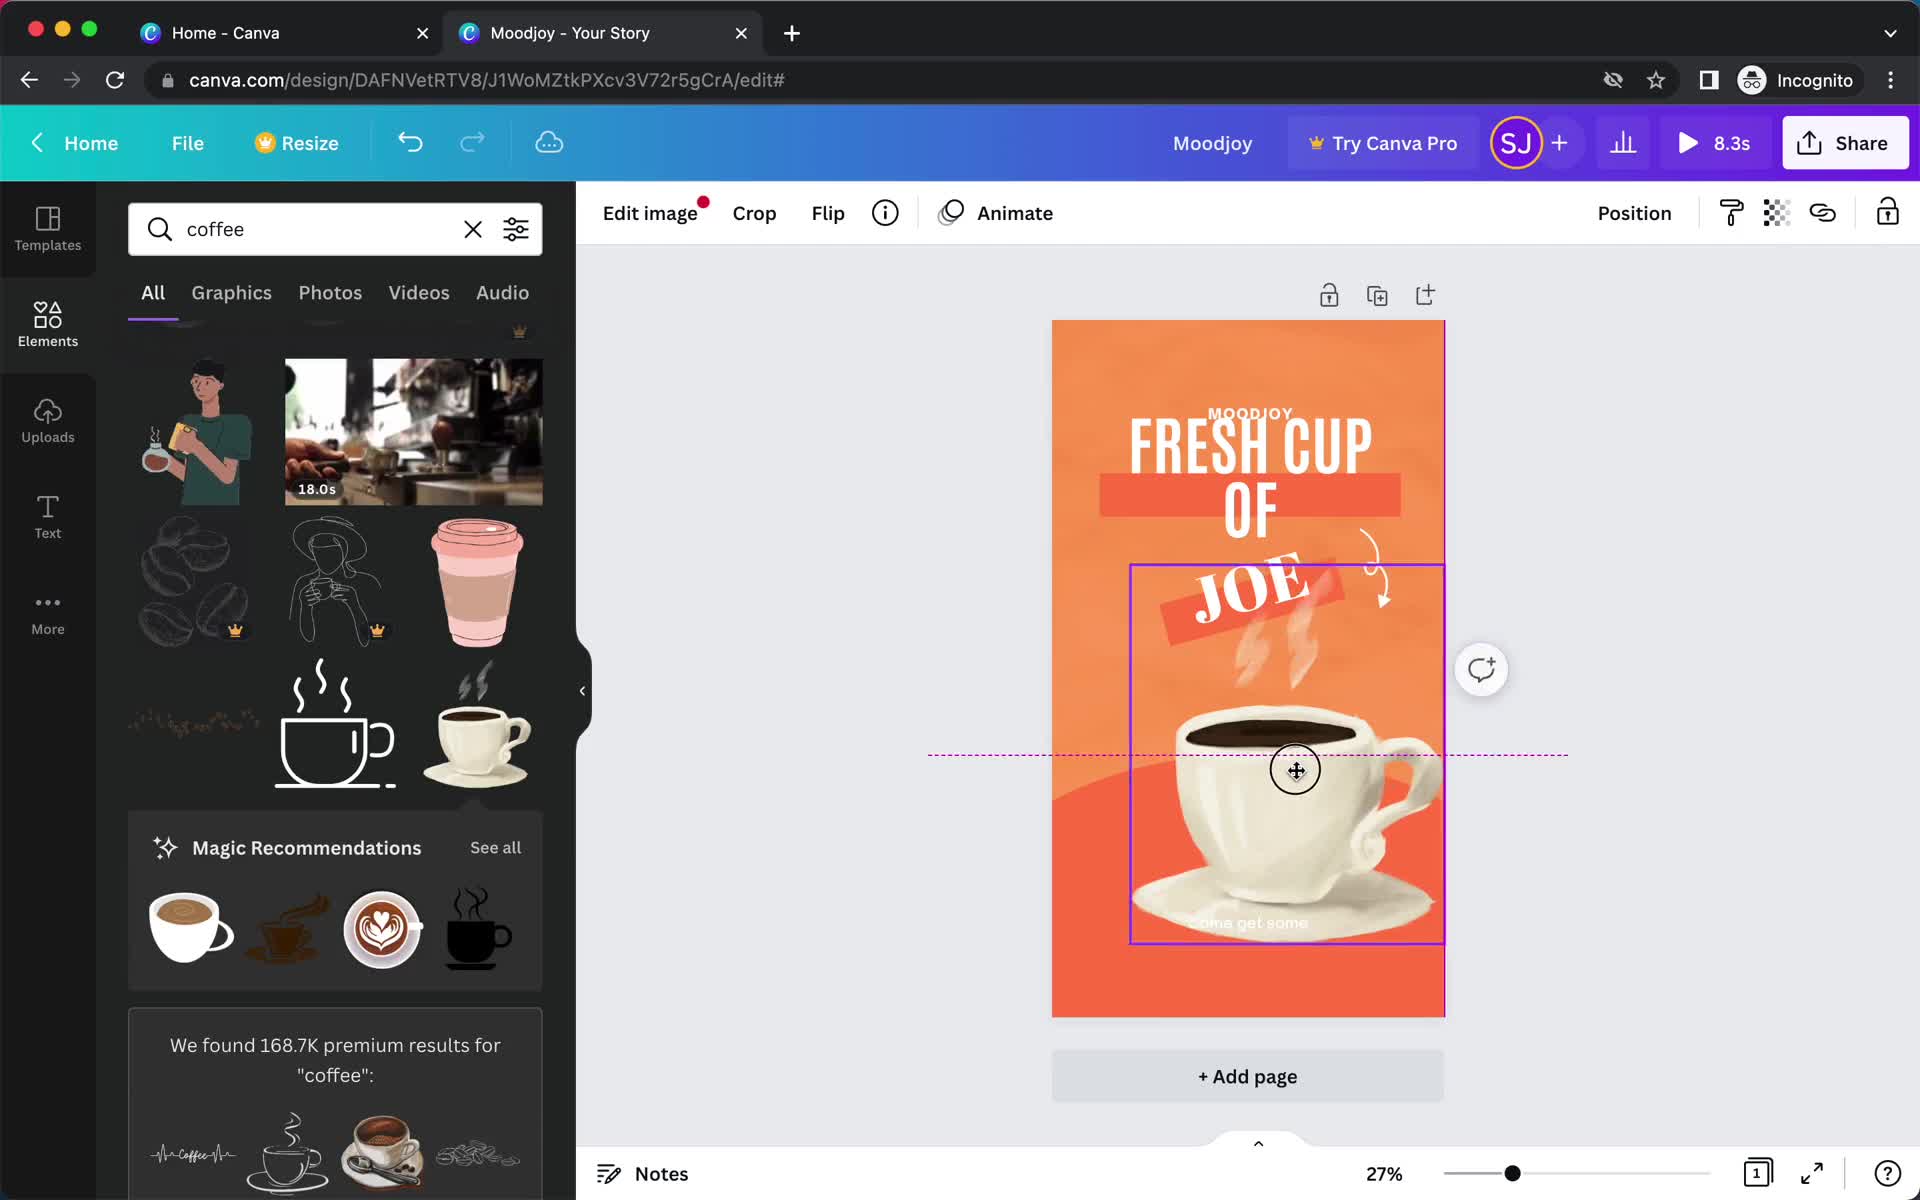Expand the Magic Recommendations section

pyautogui.click(x=493, y=847)
